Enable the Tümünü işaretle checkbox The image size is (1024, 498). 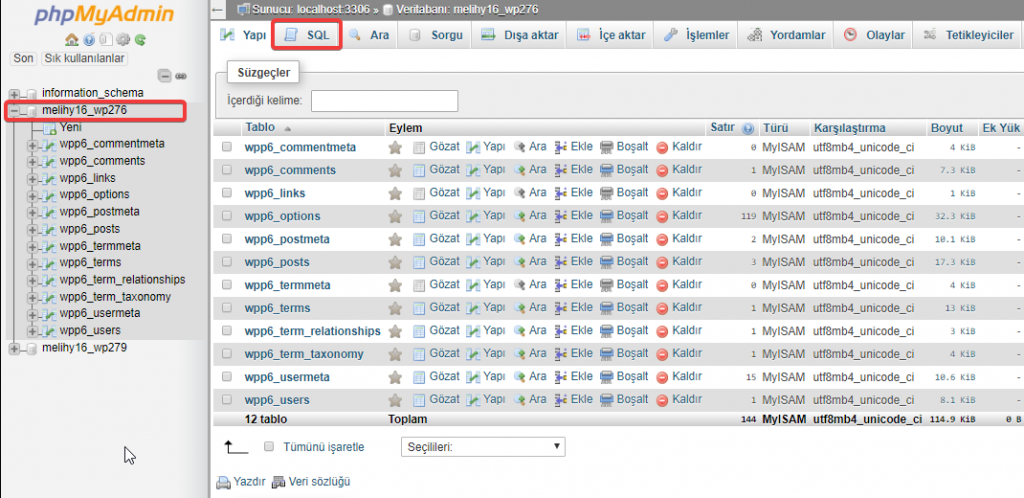(x=268, y=447)
